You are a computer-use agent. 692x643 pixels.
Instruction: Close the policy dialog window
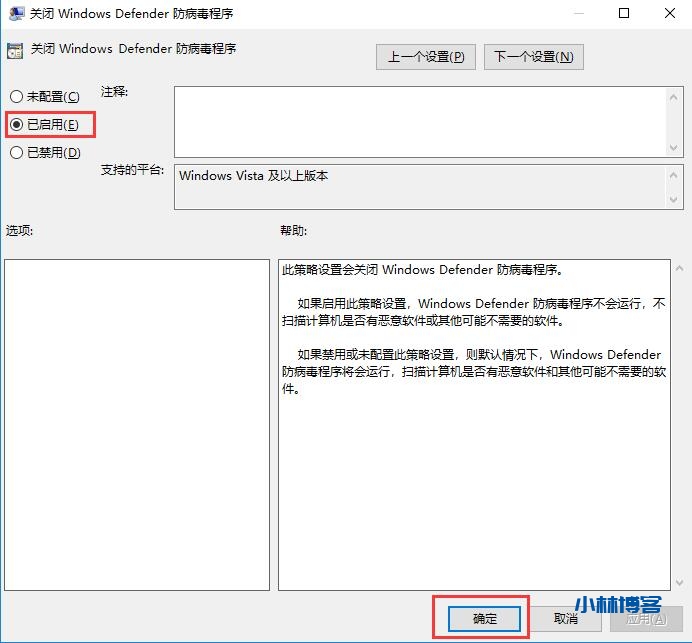669,14
